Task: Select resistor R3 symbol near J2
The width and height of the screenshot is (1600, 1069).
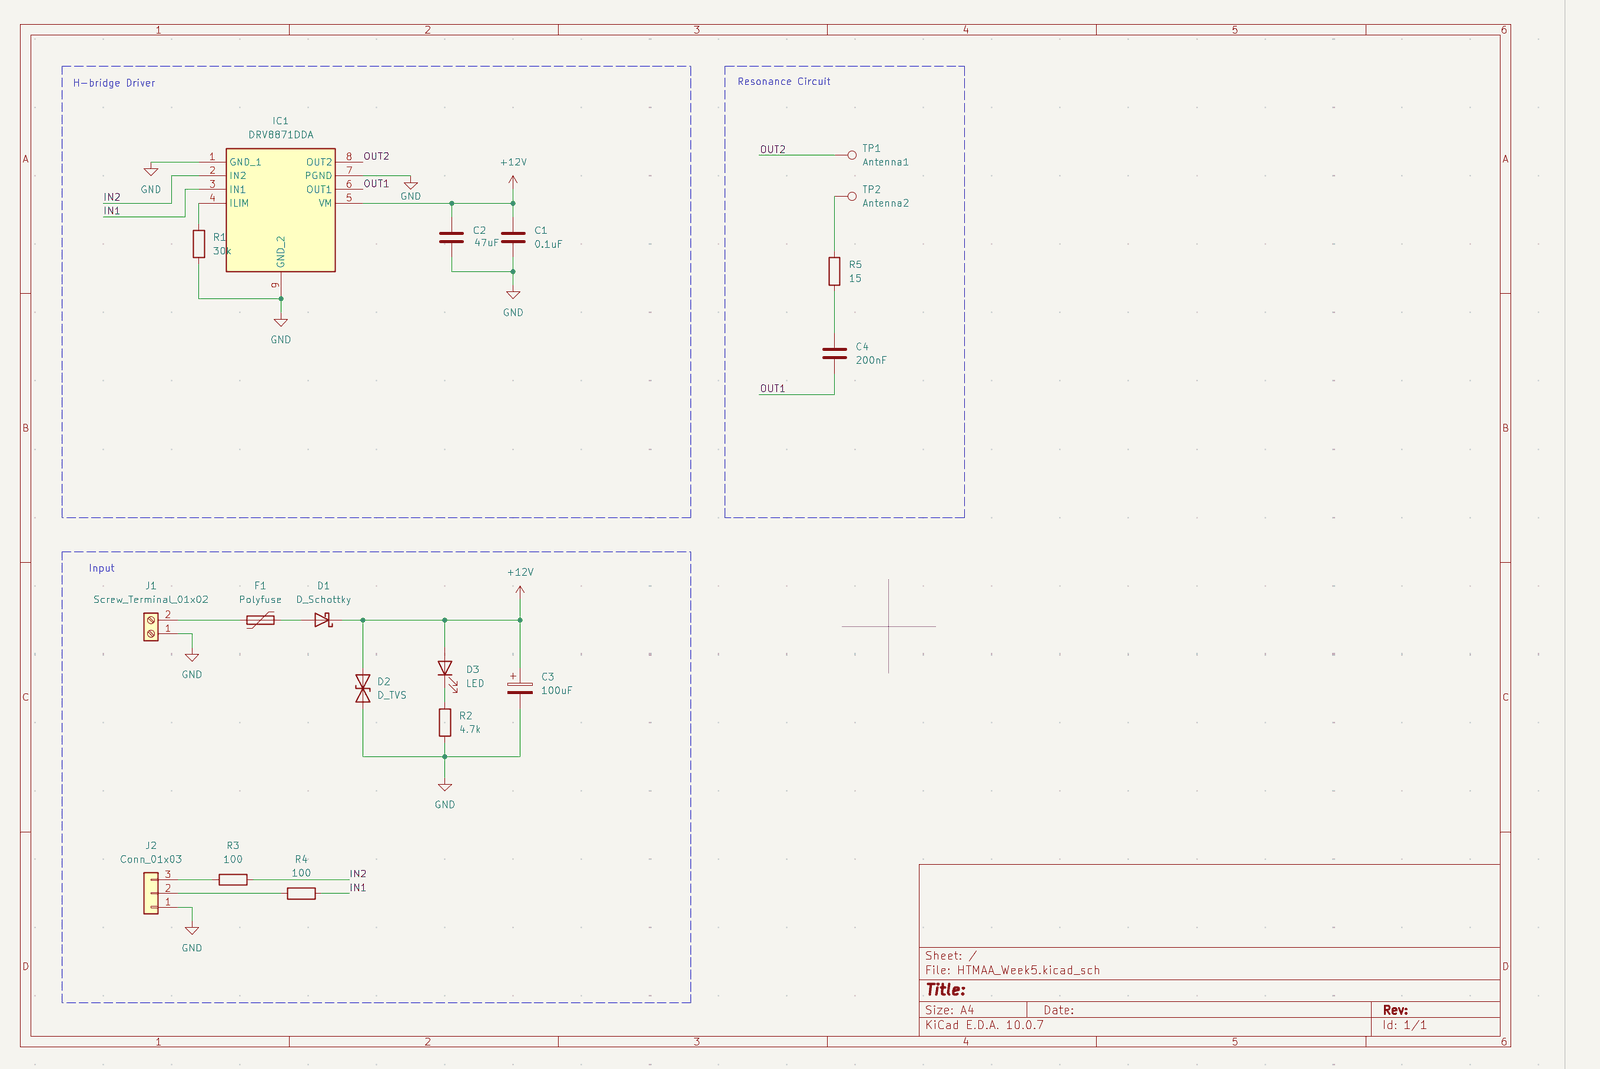Action: 233,880
